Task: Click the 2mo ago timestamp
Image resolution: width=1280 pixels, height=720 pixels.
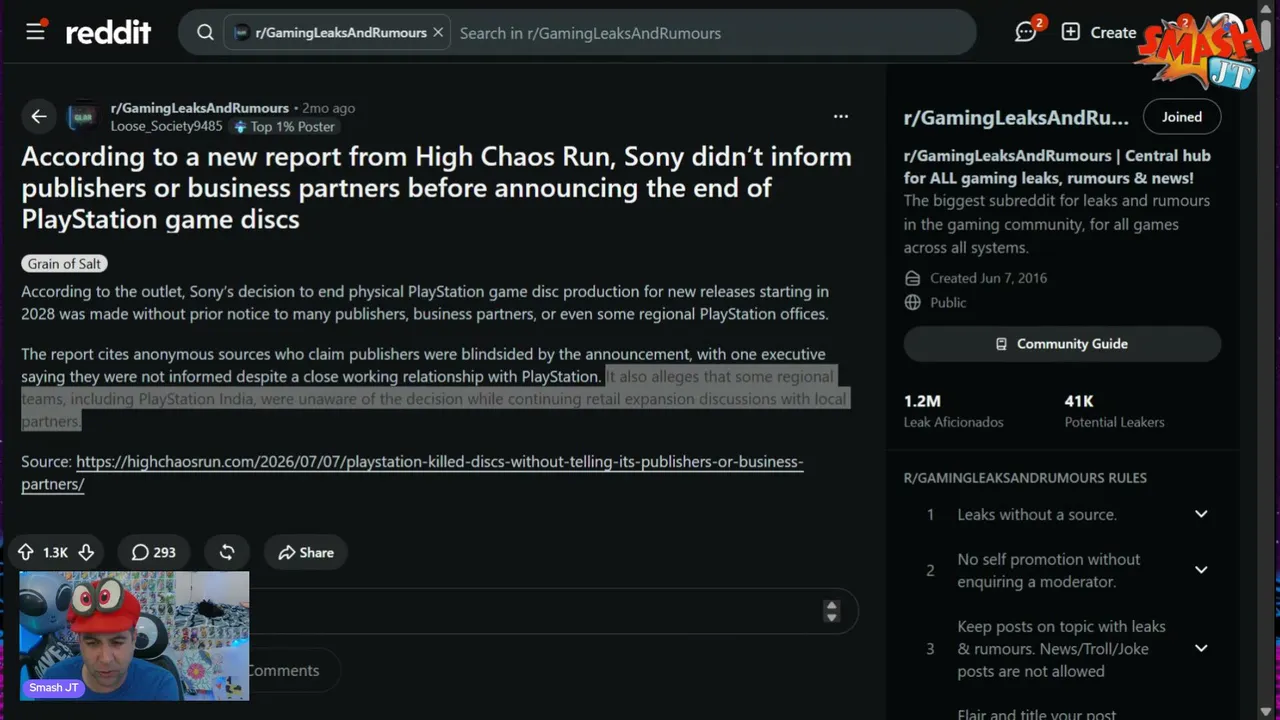Action: point(329,108)
